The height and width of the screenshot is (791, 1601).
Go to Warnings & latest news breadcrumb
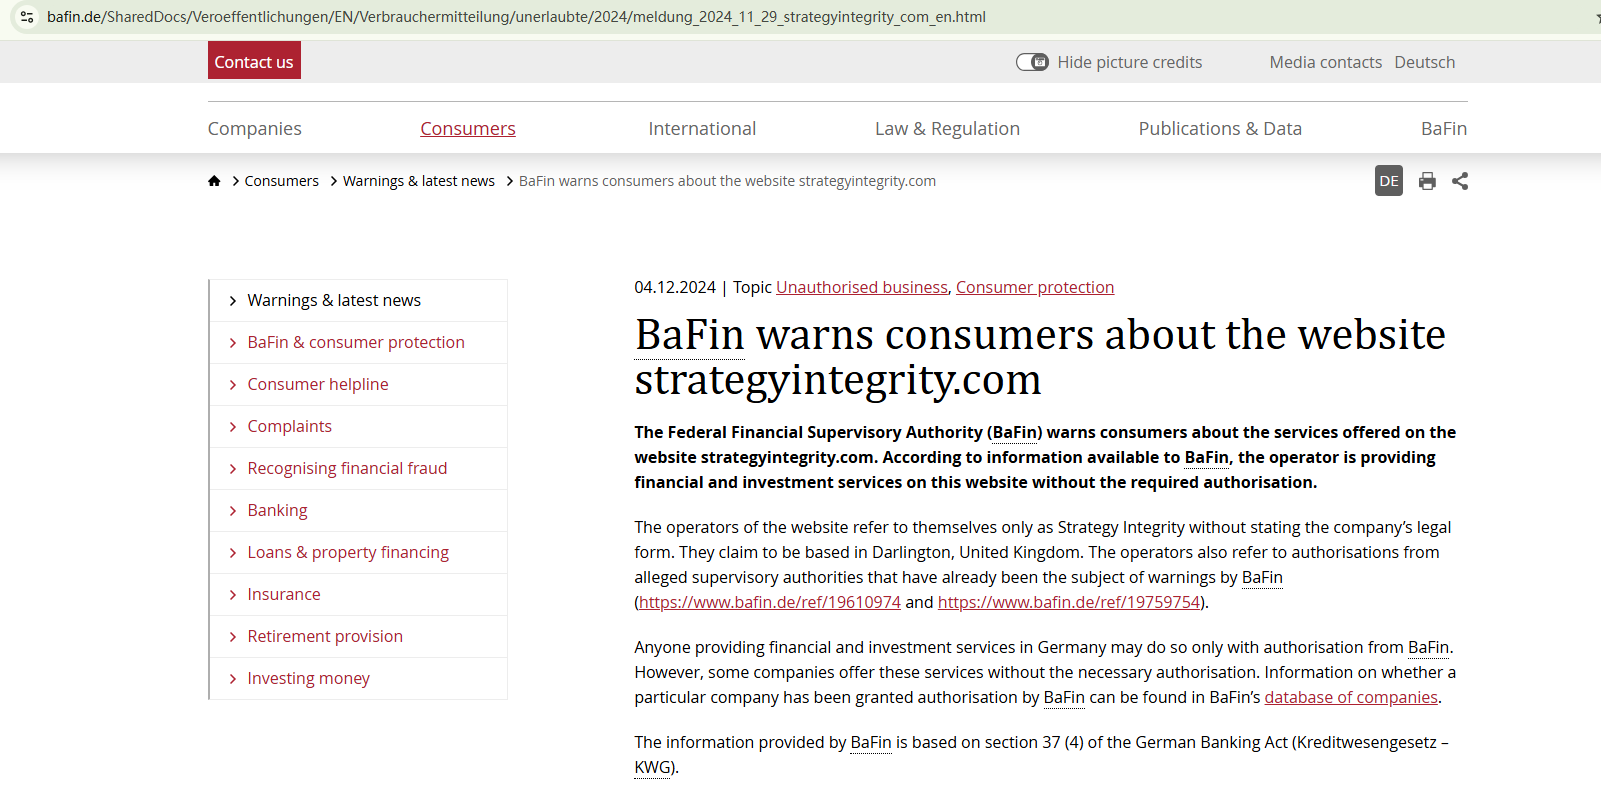click(418, 181)
